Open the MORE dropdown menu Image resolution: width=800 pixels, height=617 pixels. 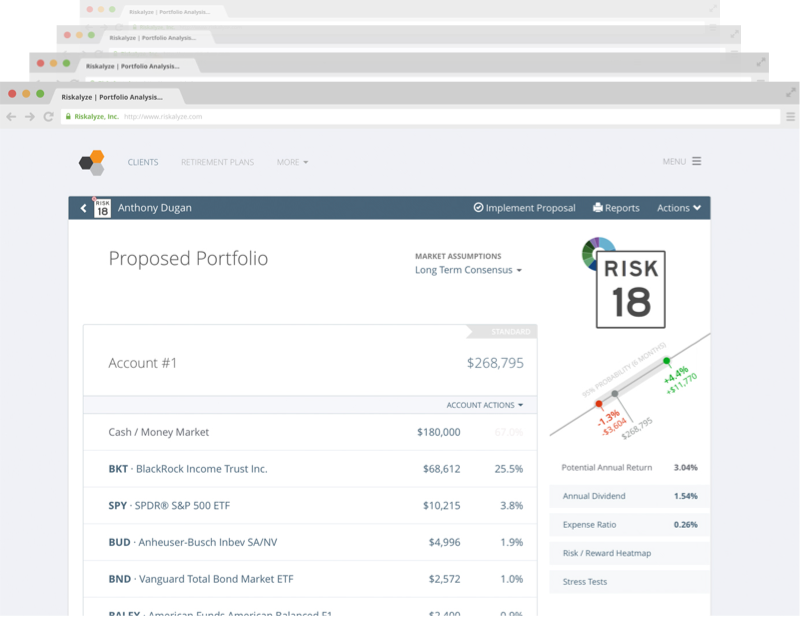pyautogui.click(x=292, y=162)
